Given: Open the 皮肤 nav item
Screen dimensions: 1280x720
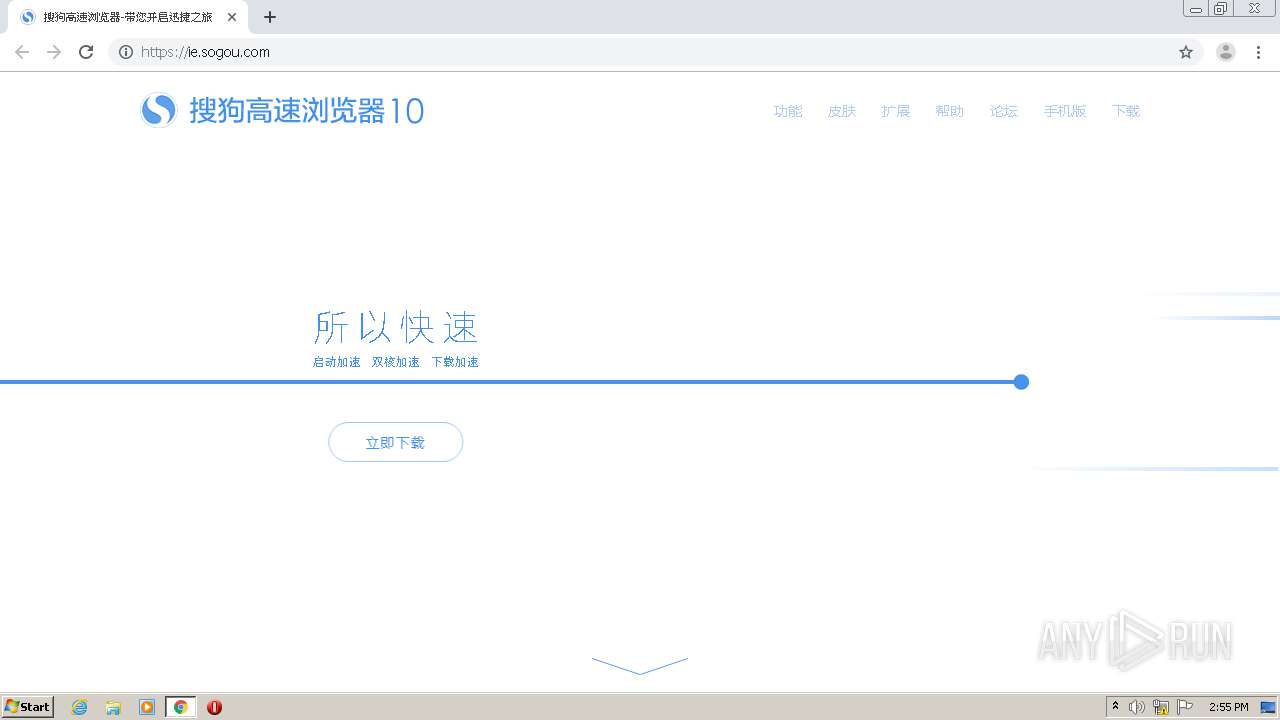Looking at the screenshot, I should click(x=842, y=111).
